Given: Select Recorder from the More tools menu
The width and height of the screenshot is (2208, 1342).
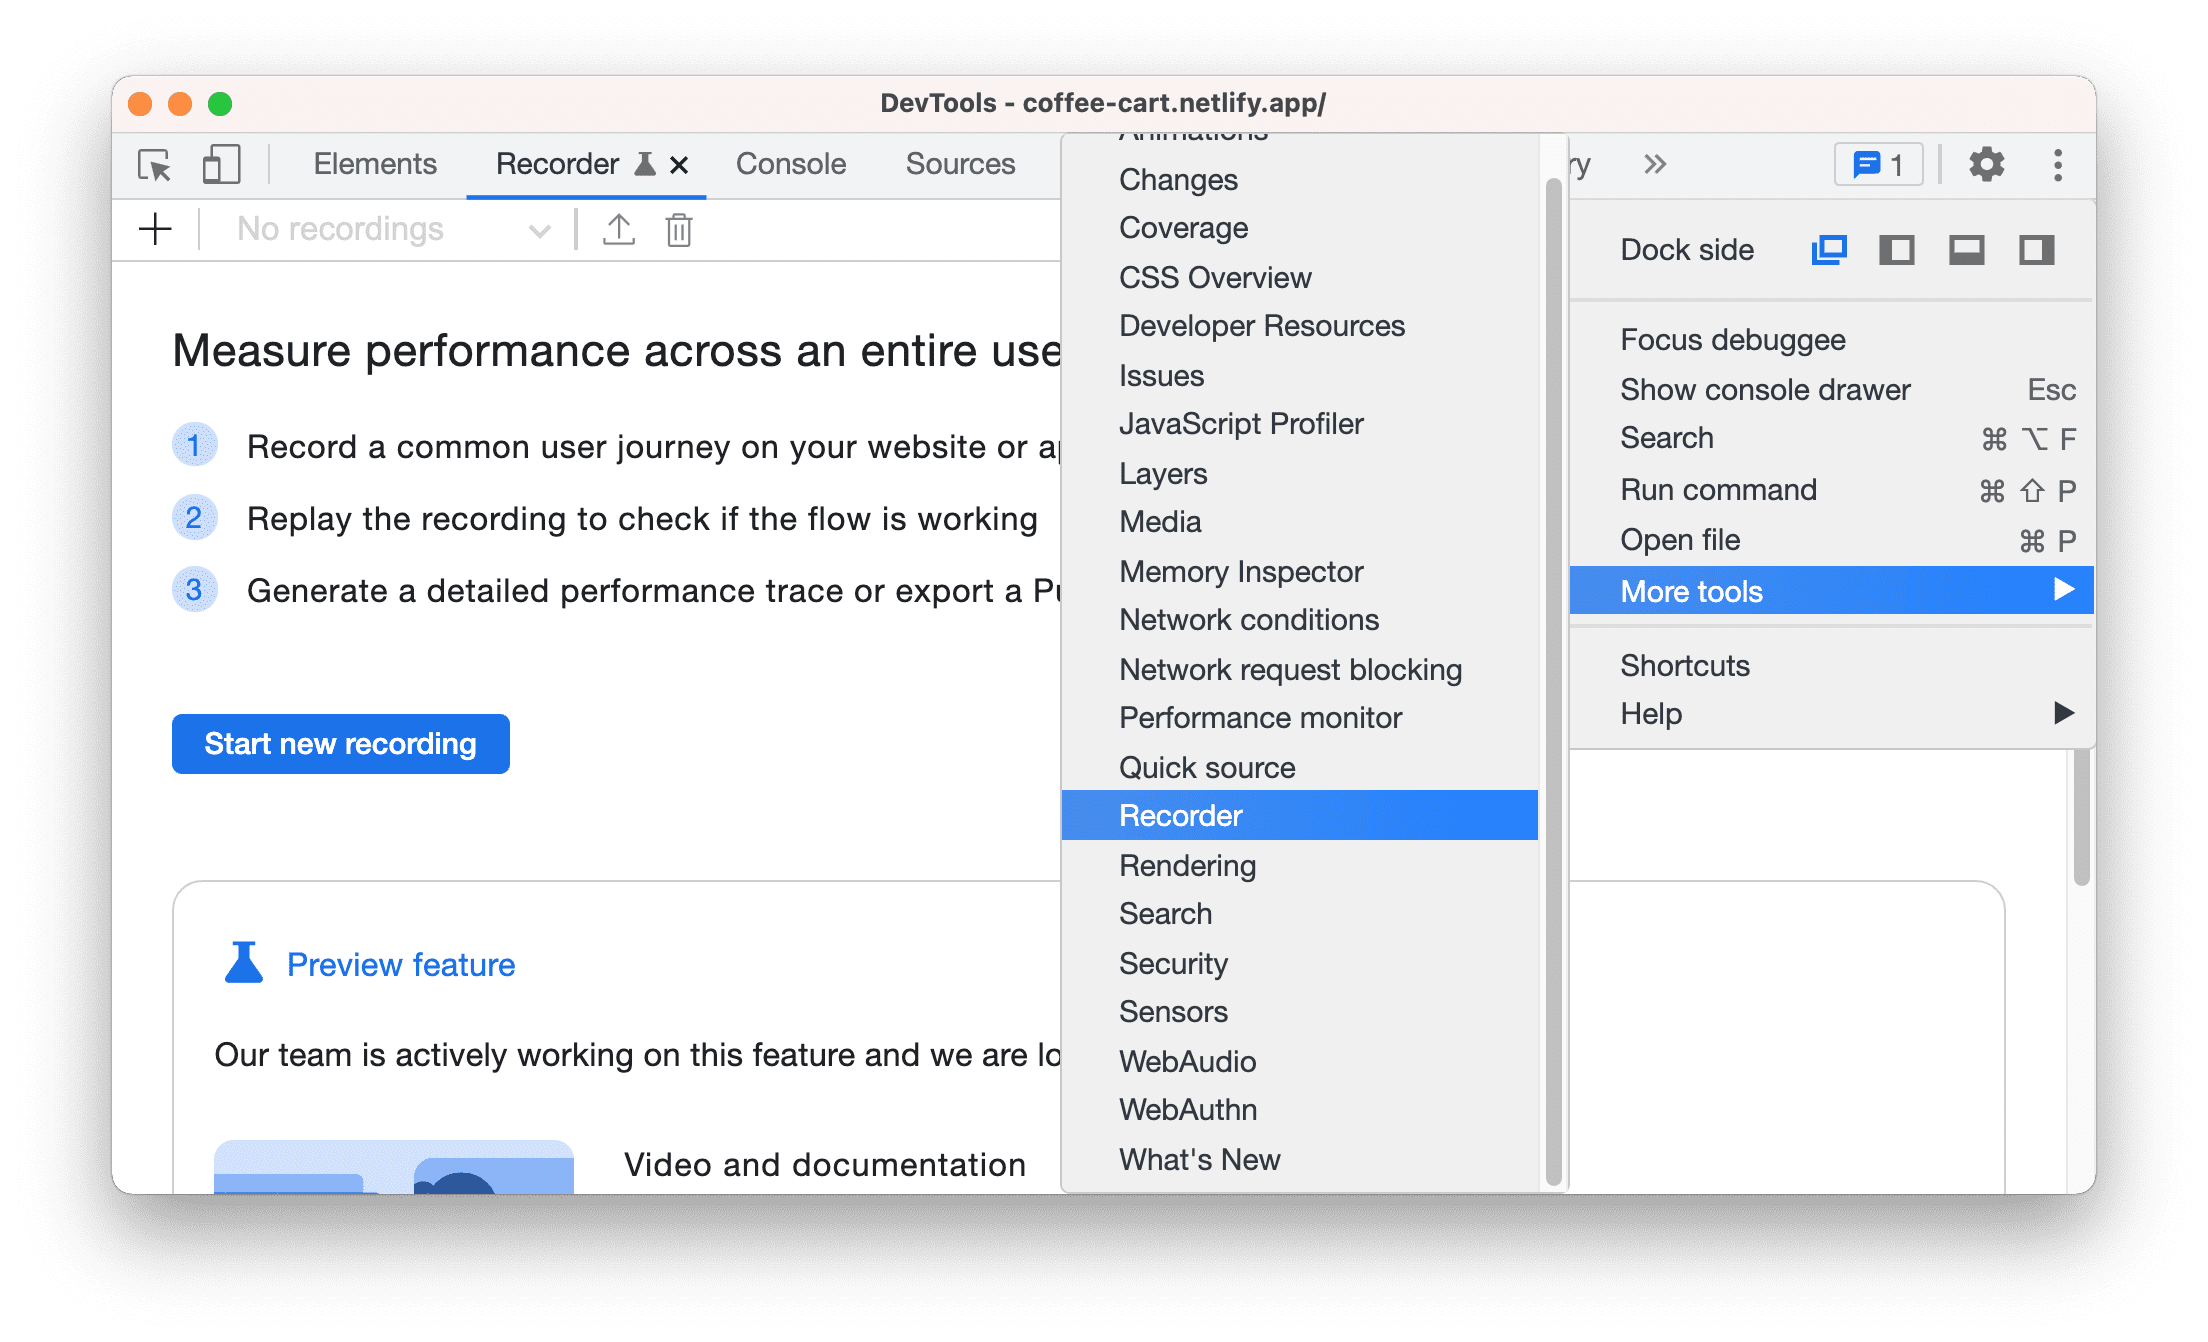Looking at the screenshot, I should tap(1181, 815).
